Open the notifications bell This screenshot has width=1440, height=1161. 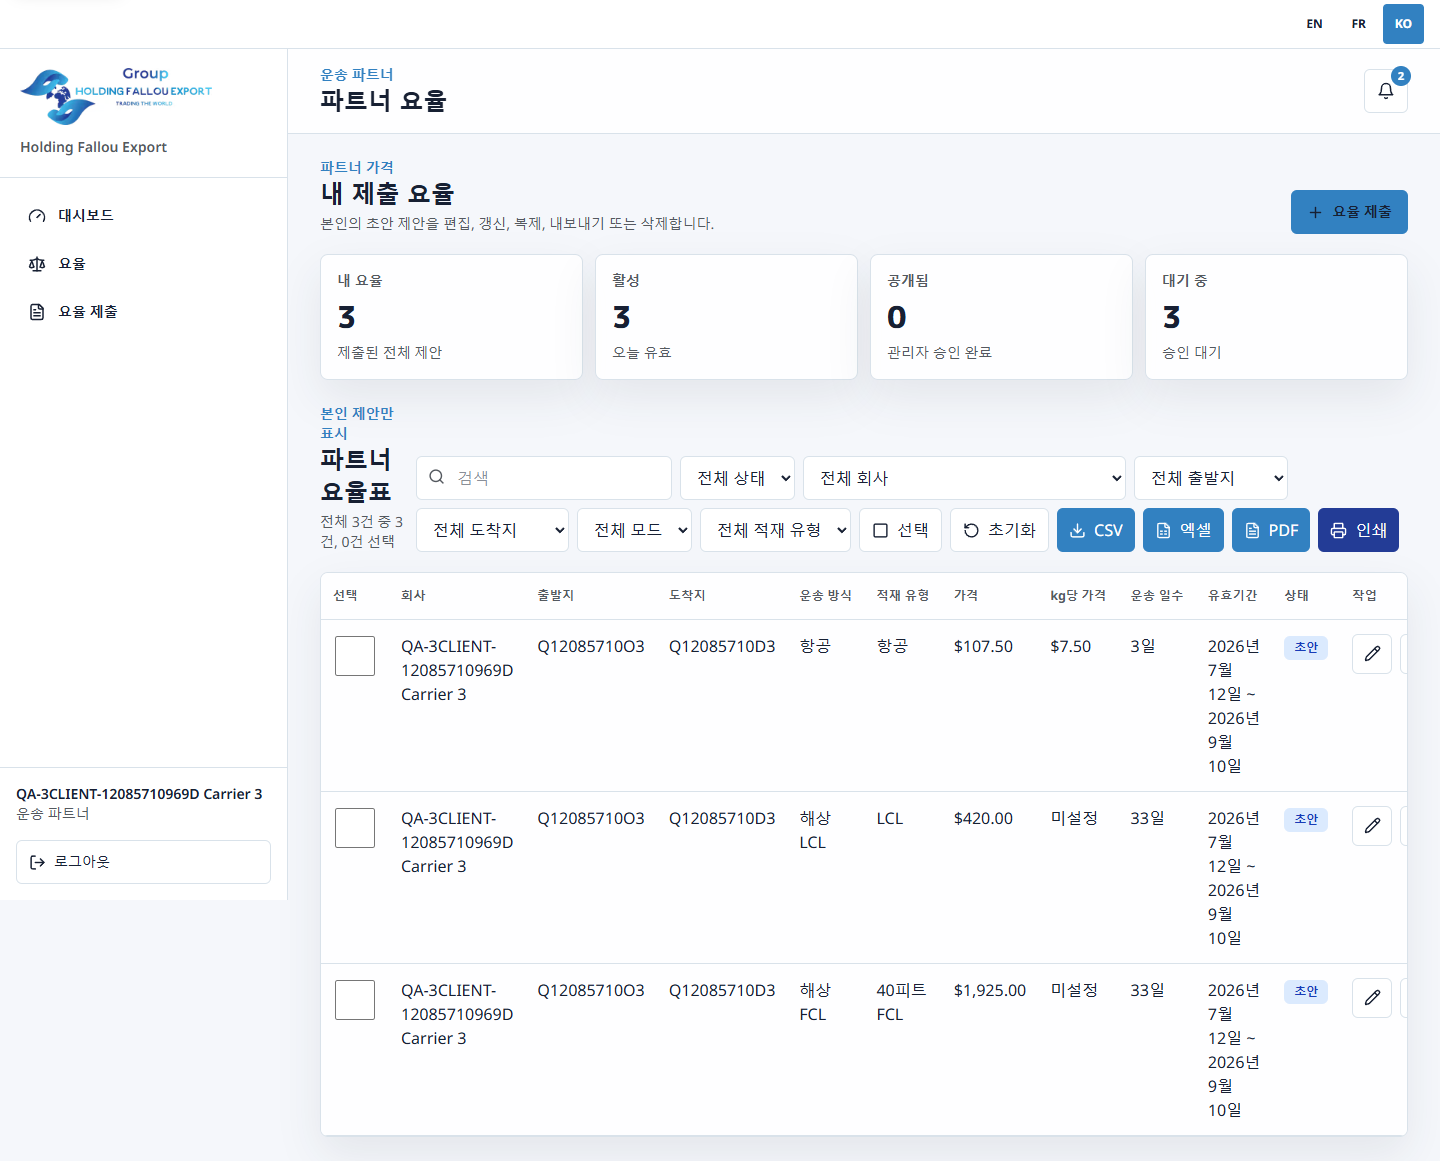click(x=1385, y=91)
